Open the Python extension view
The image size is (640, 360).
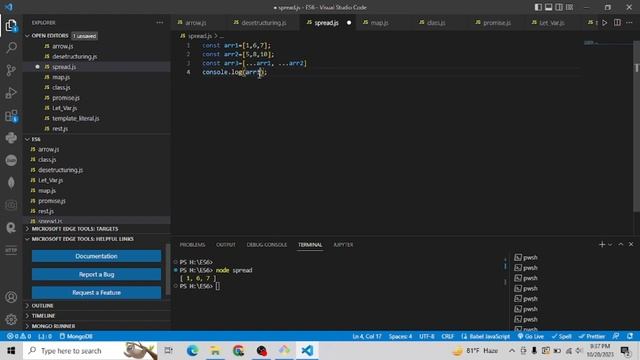tap(11, 138)
